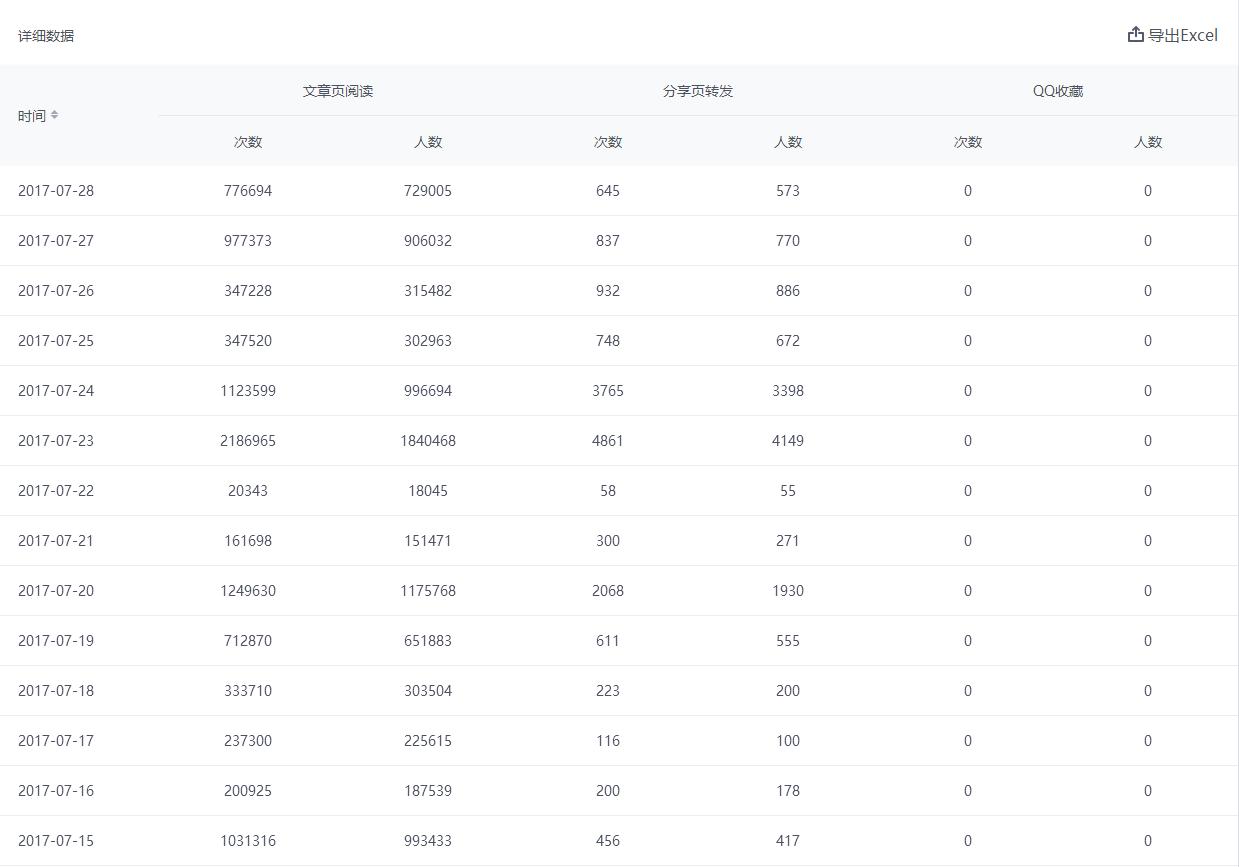Click the read count value 1031316

click(248, 841)
